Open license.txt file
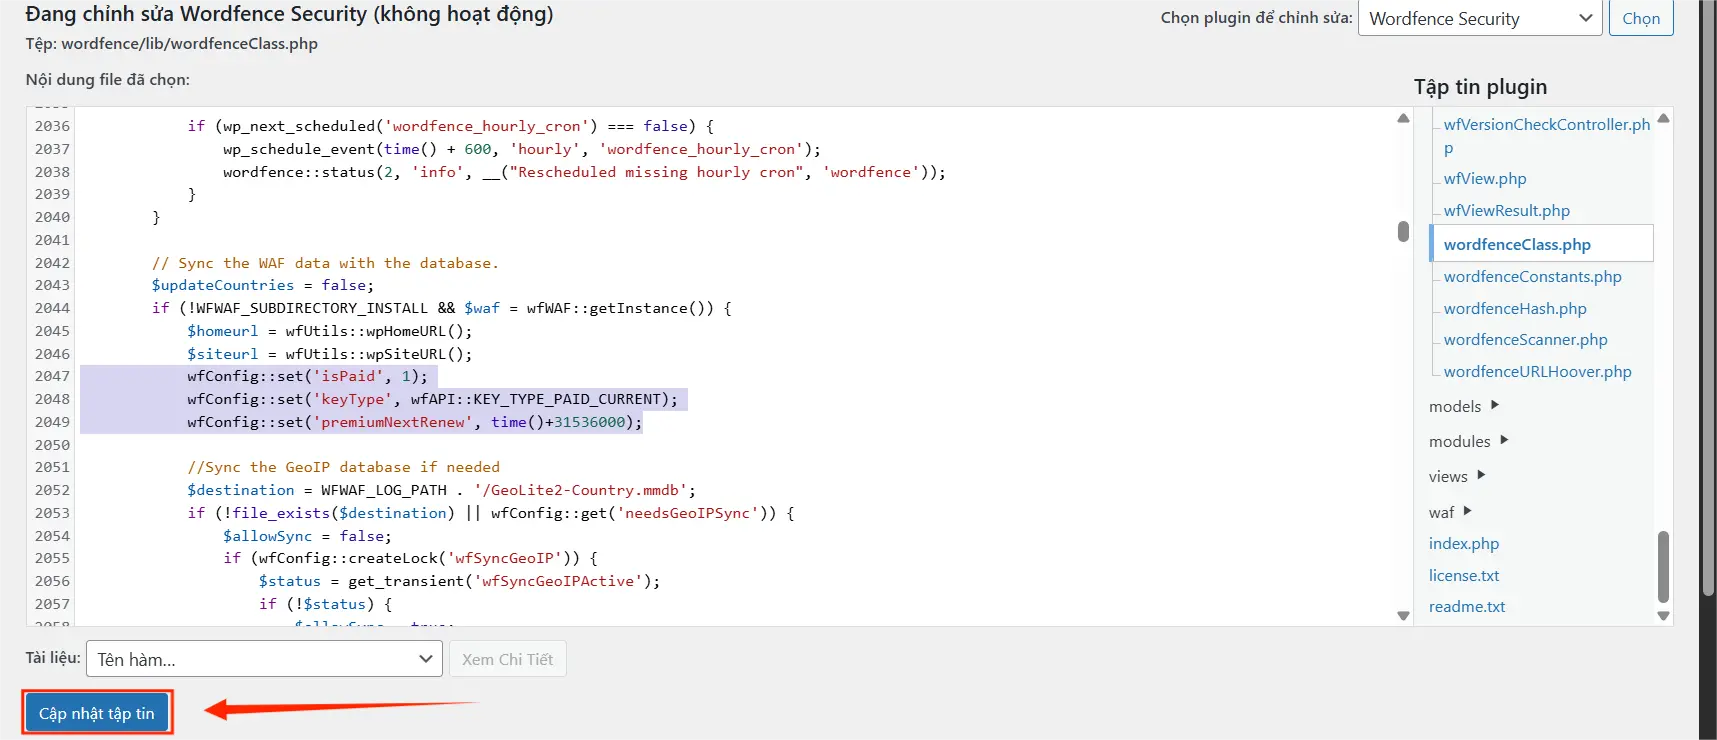The width and height of the screenshot is (1717, 740). click(x=1463, y=575)
